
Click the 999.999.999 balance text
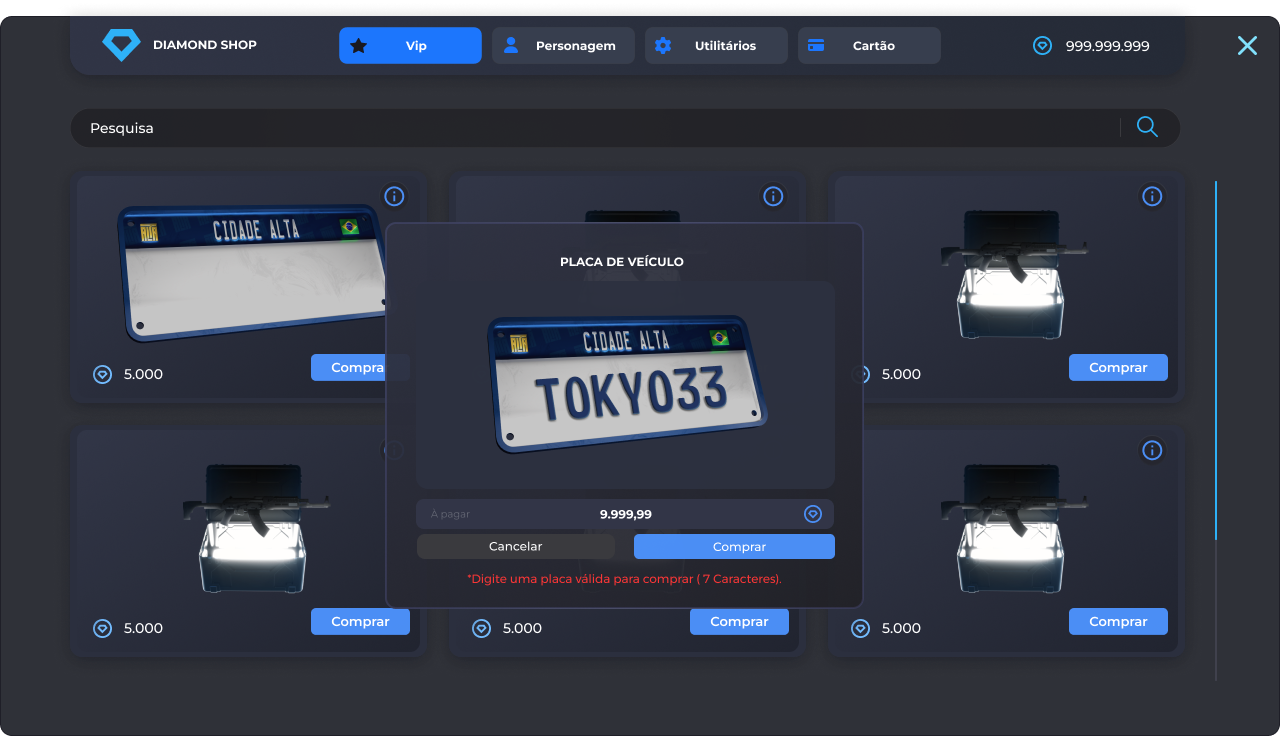[1107, 46]
